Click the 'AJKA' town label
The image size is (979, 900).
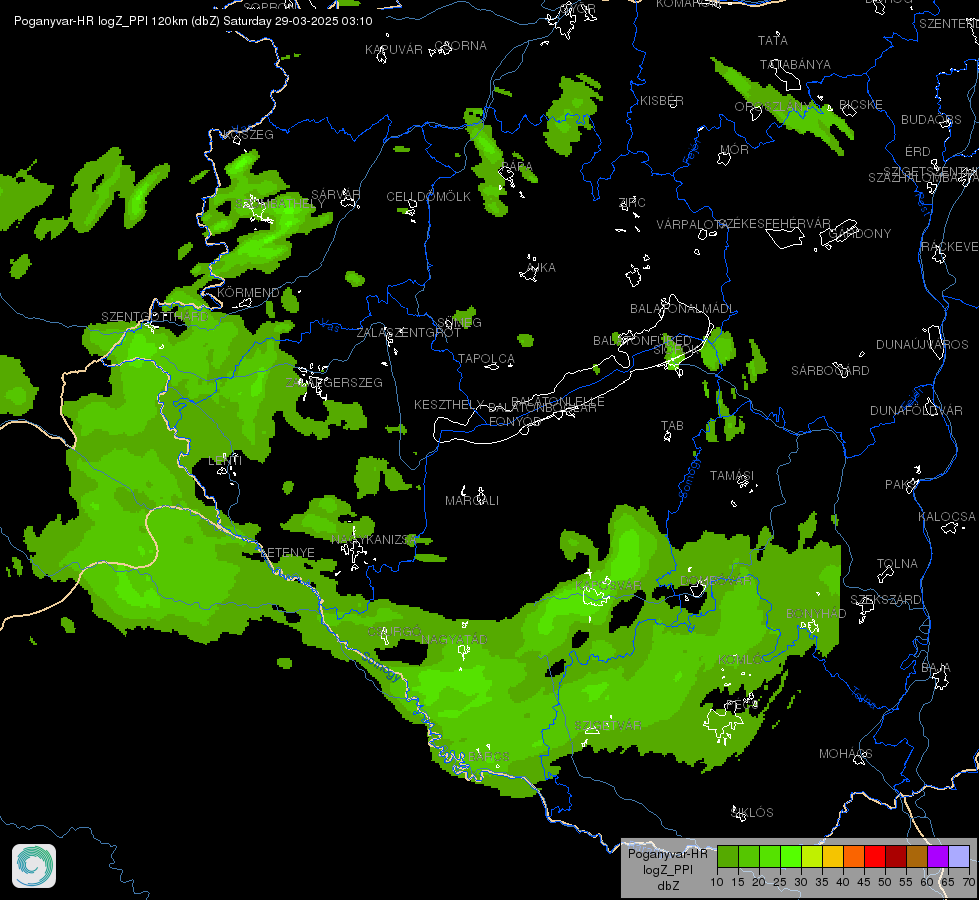pyautogui.click(x=541, y=268)
